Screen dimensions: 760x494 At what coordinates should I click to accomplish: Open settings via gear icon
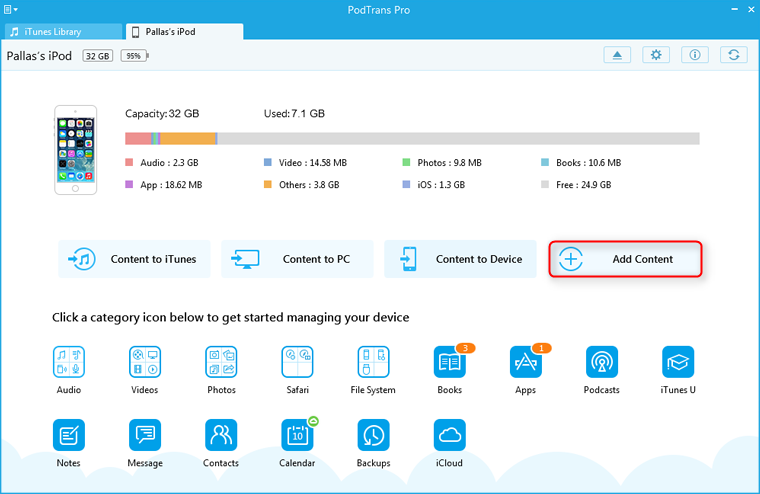click(656, 55)
